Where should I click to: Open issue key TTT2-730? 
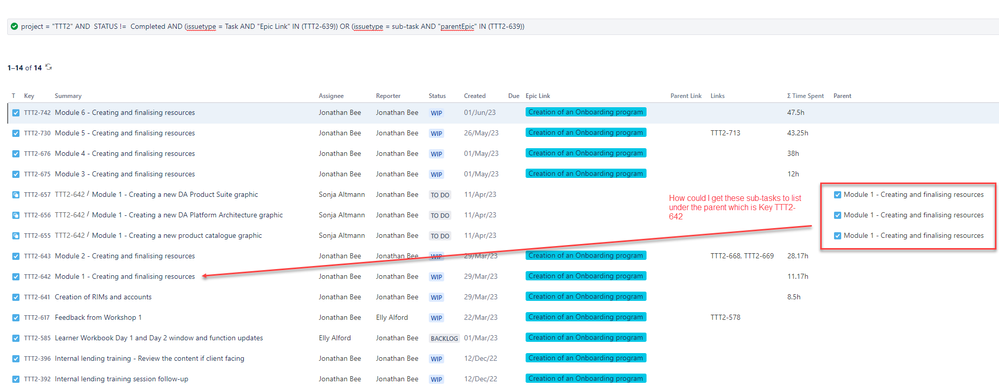(37, 133)
